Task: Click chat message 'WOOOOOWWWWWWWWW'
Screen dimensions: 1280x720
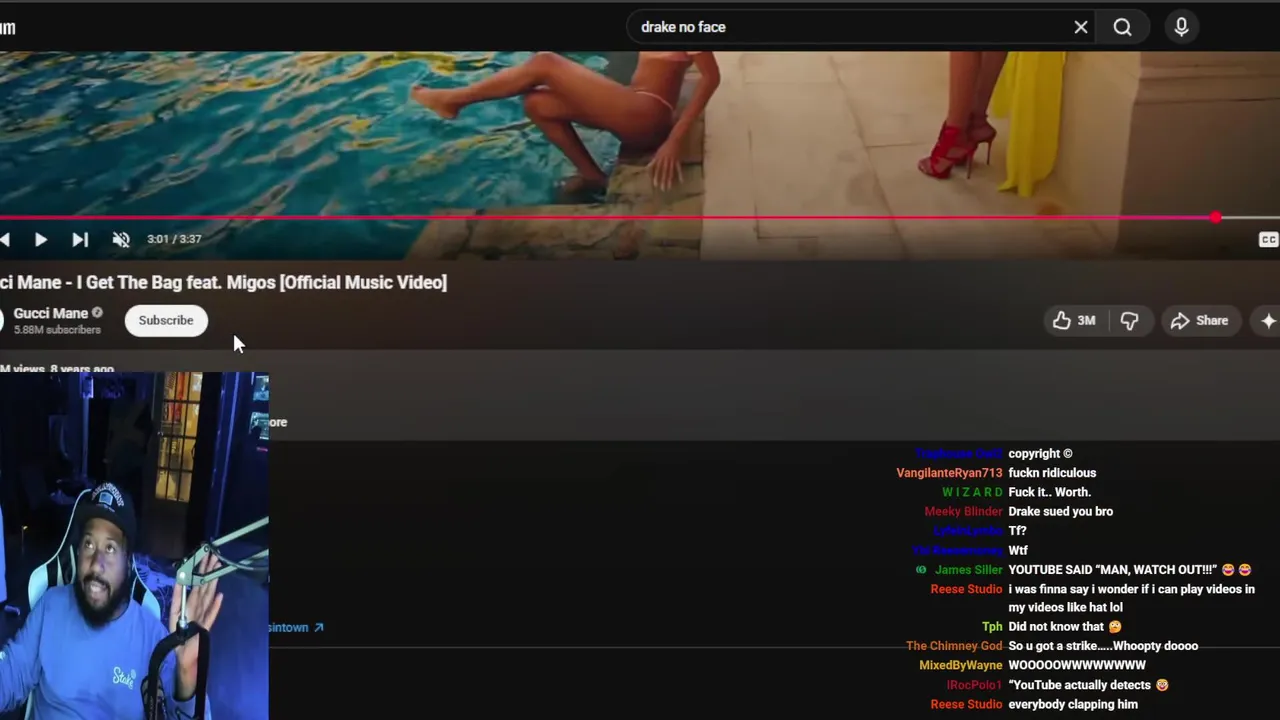Action: (x=1077, y=665)
